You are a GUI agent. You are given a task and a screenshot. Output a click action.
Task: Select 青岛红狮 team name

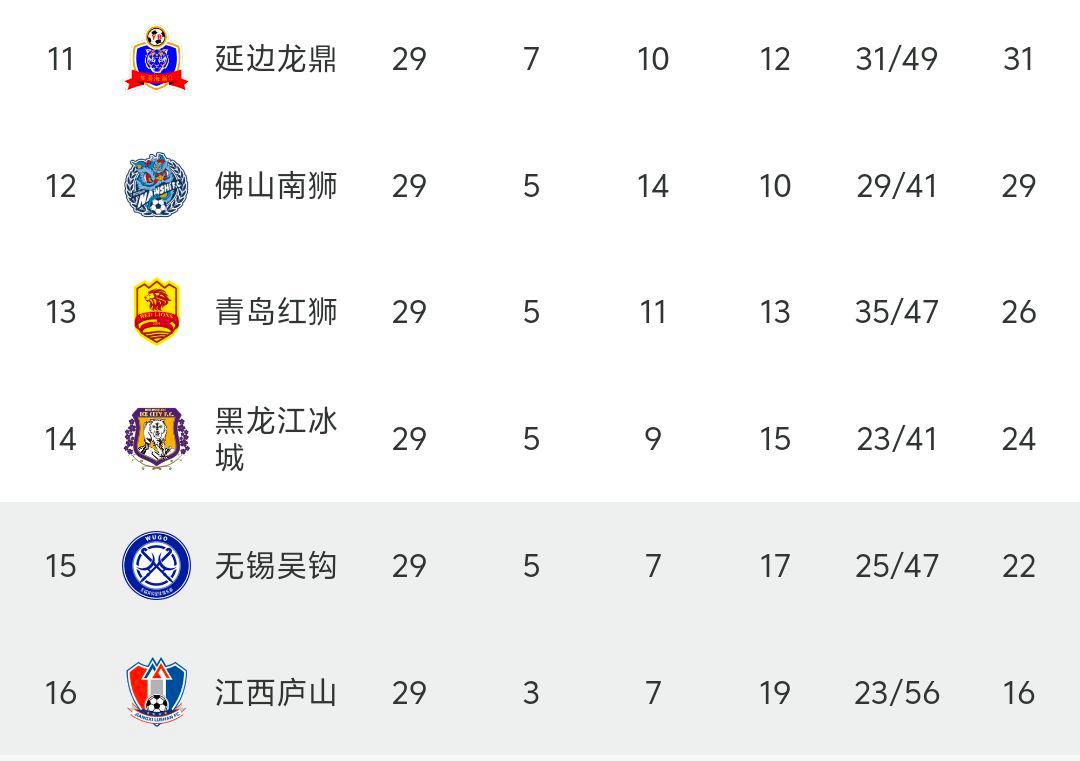click(275, 312)
